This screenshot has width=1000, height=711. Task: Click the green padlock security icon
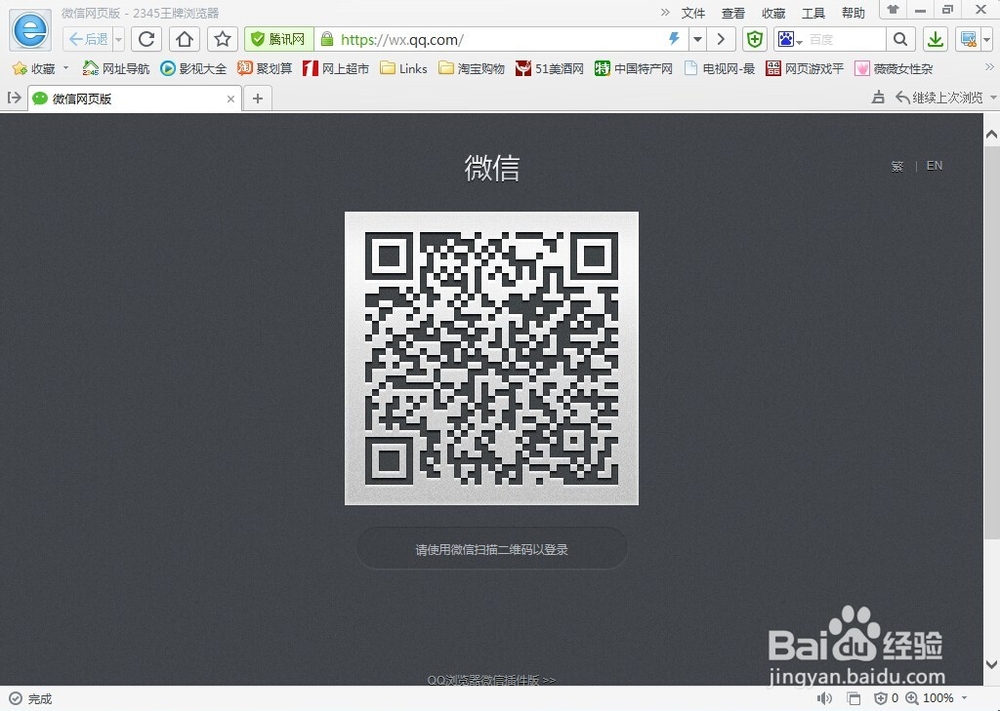(327, 40)
